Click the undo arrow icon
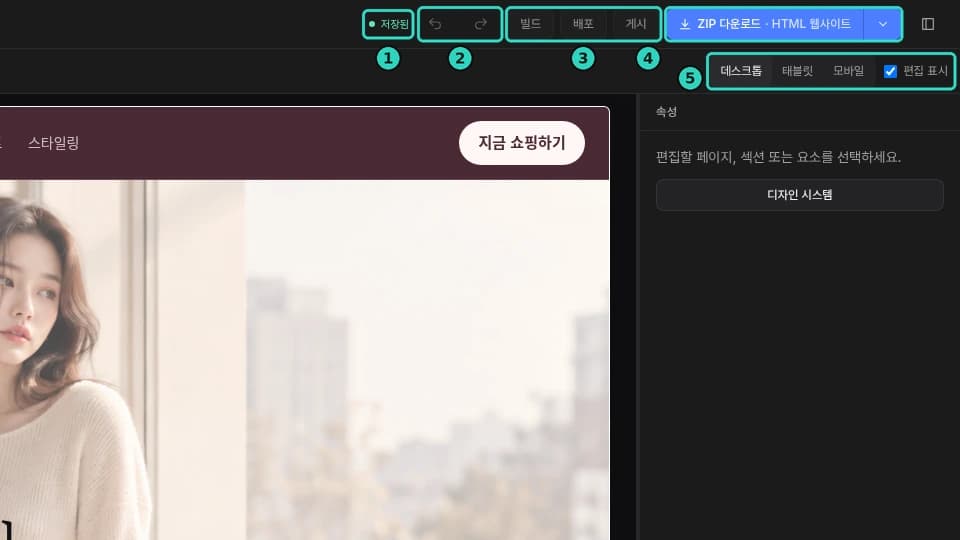The image size is (960, 540). [435, 24]
